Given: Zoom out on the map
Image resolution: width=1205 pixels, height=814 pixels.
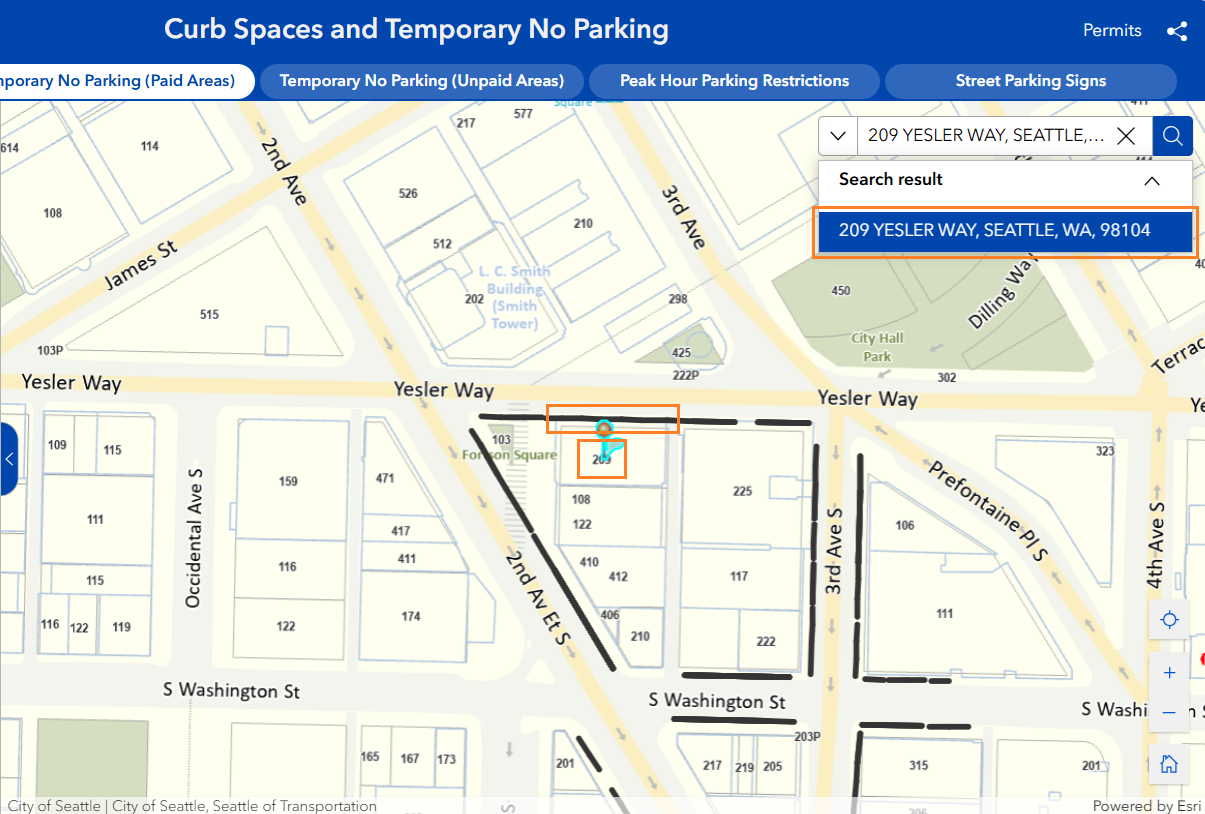Looking at the screenshot, I should click(x=1169, y=712).
